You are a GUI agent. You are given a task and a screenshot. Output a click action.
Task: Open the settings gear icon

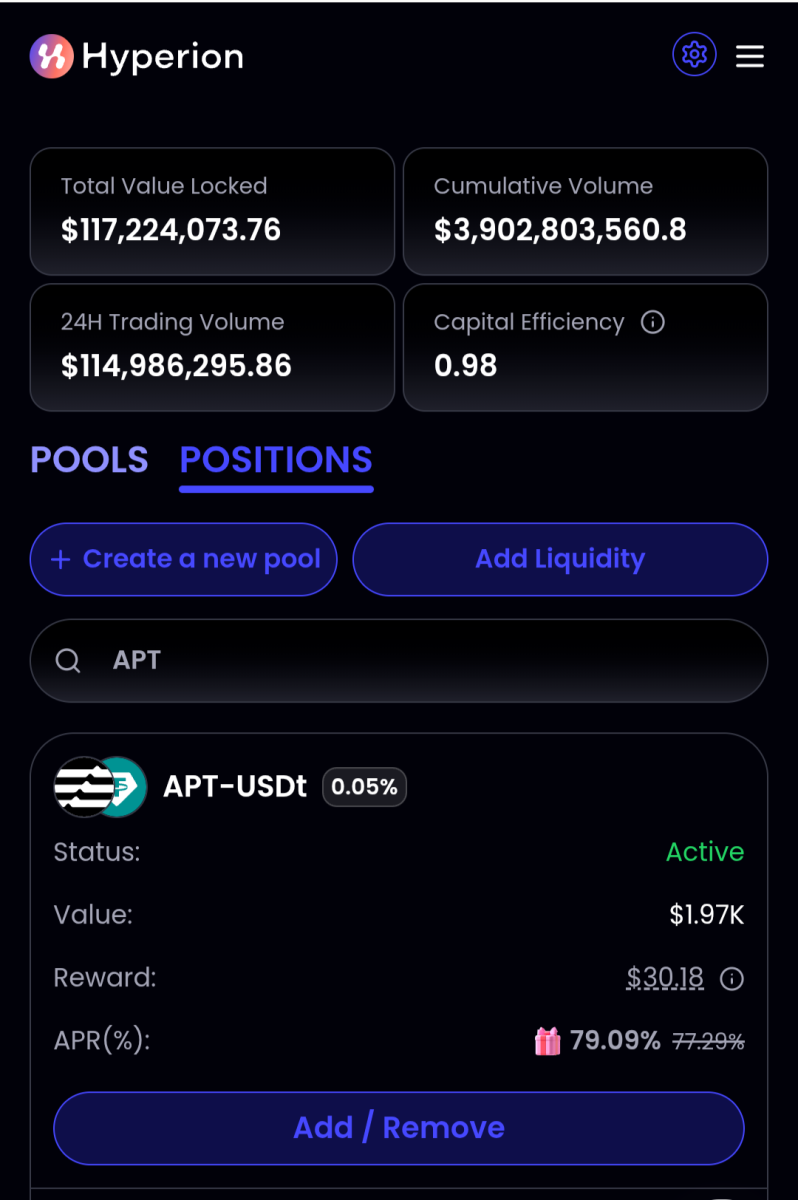pos(694,55)
